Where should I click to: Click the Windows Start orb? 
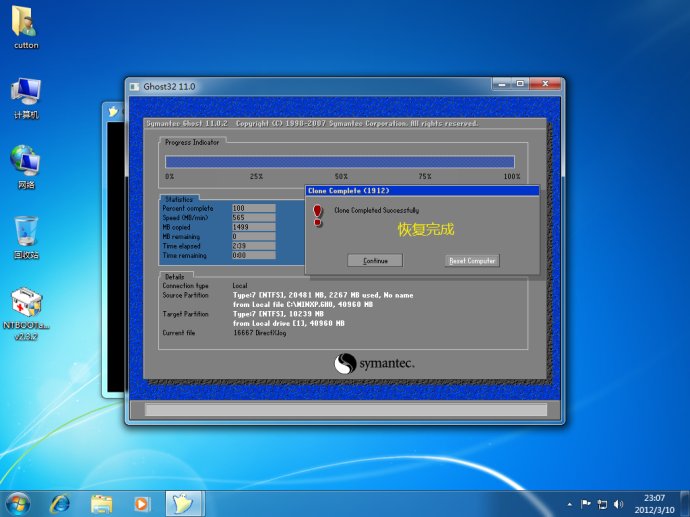18,504
